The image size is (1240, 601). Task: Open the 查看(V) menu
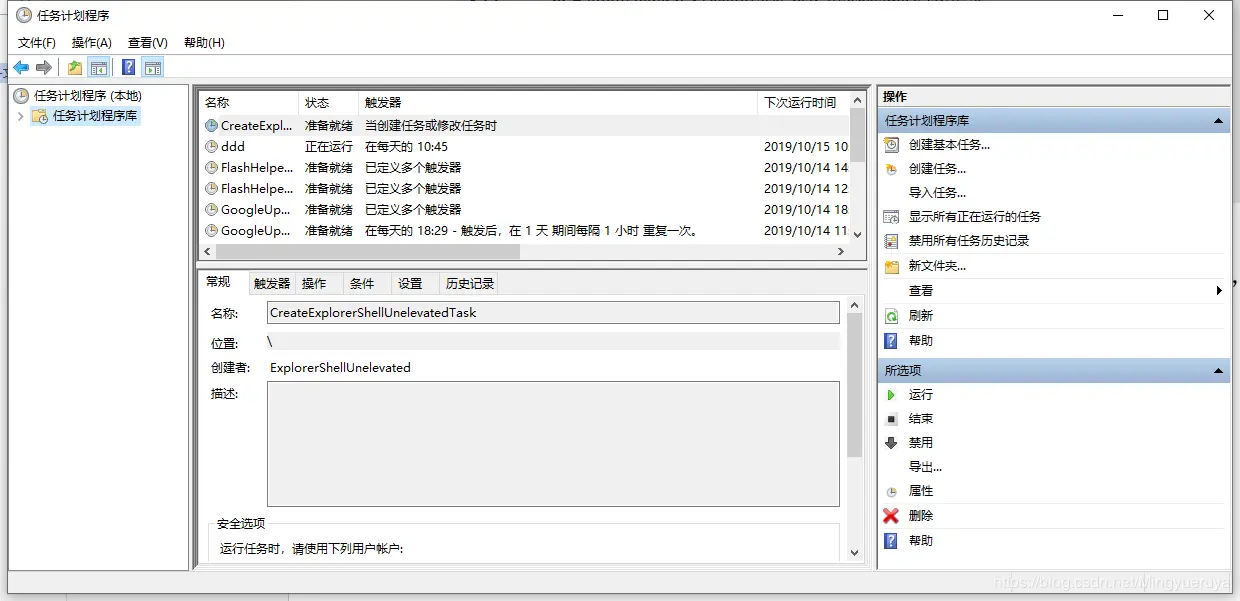click(148, 43)
